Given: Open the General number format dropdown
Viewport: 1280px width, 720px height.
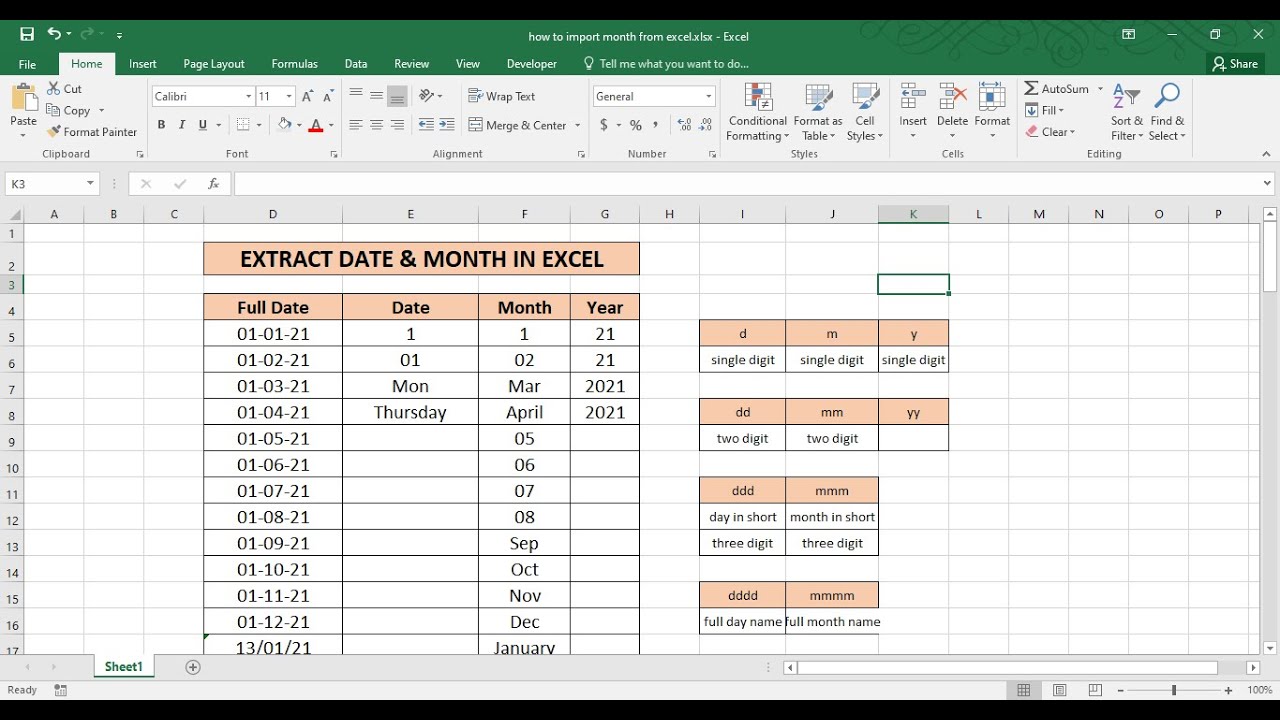Looking at the screenshot, I should click(709, 96).
